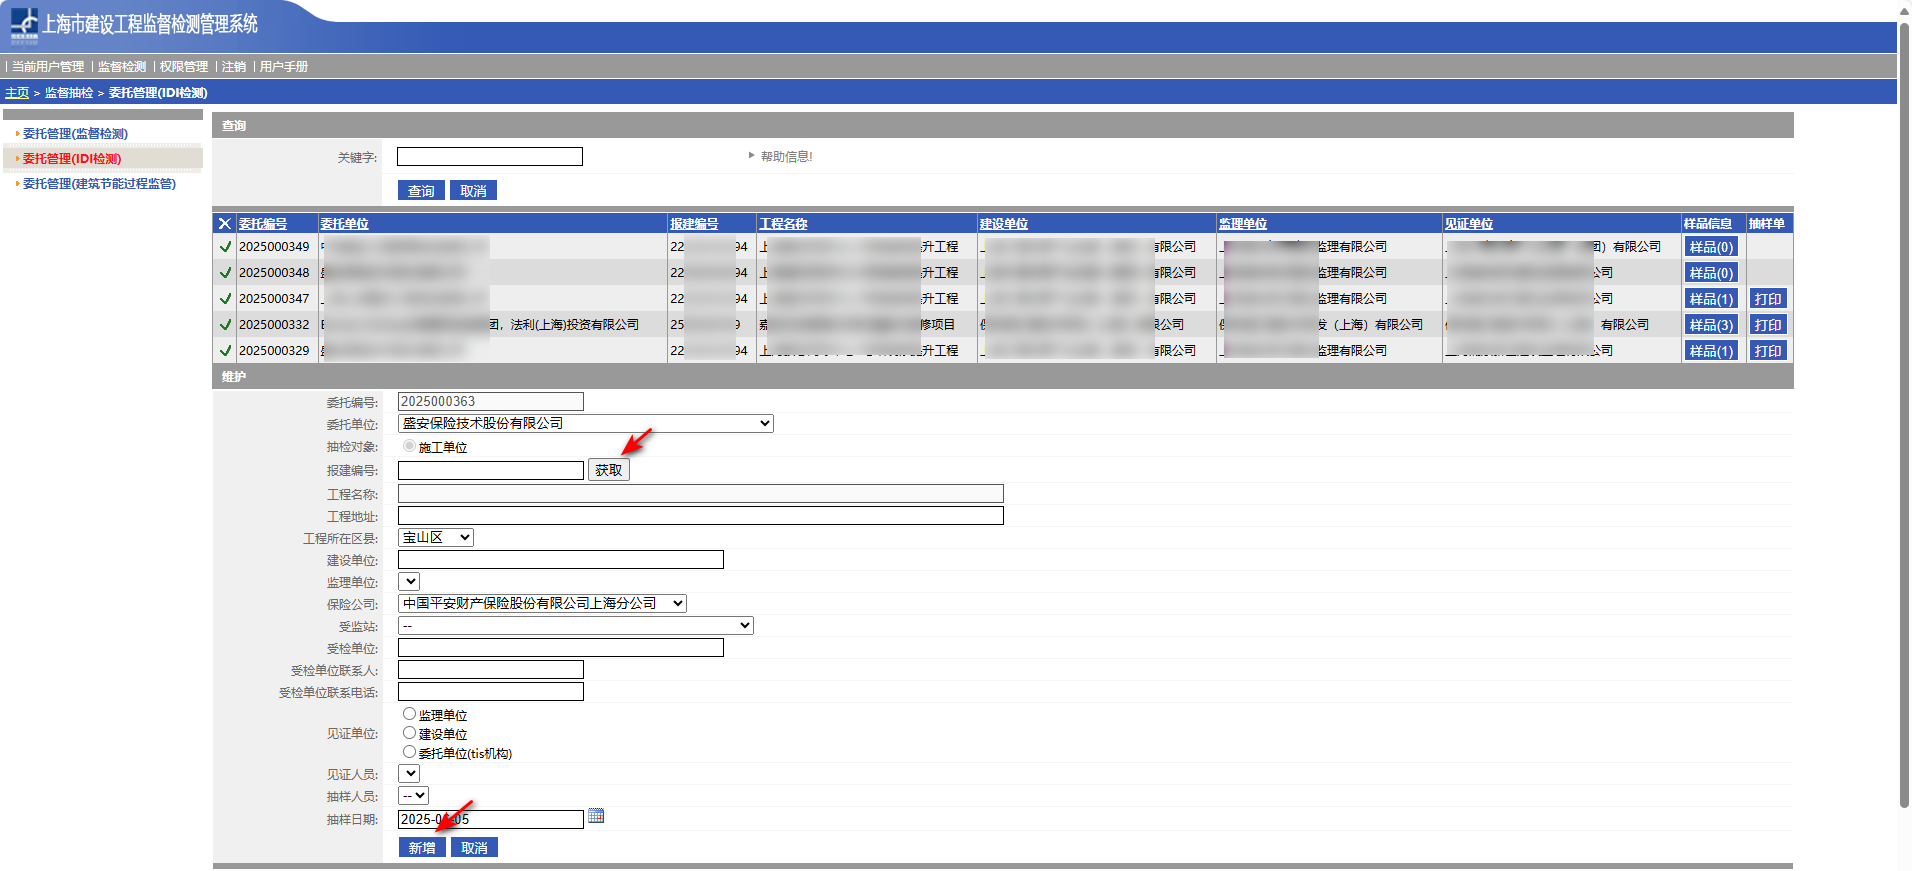Screen dimensions: 1912x871
Task: Click the green checkmark for row 2025000349
Action: tap(225, 247)
